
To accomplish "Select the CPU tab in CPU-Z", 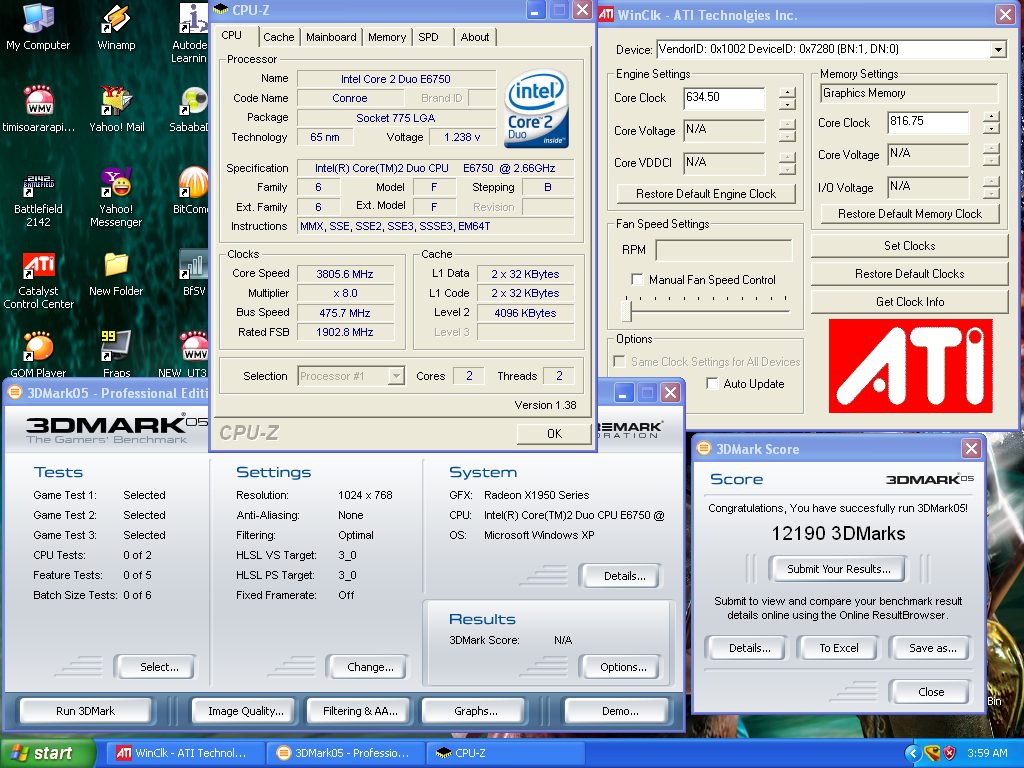I will point(232,35).
